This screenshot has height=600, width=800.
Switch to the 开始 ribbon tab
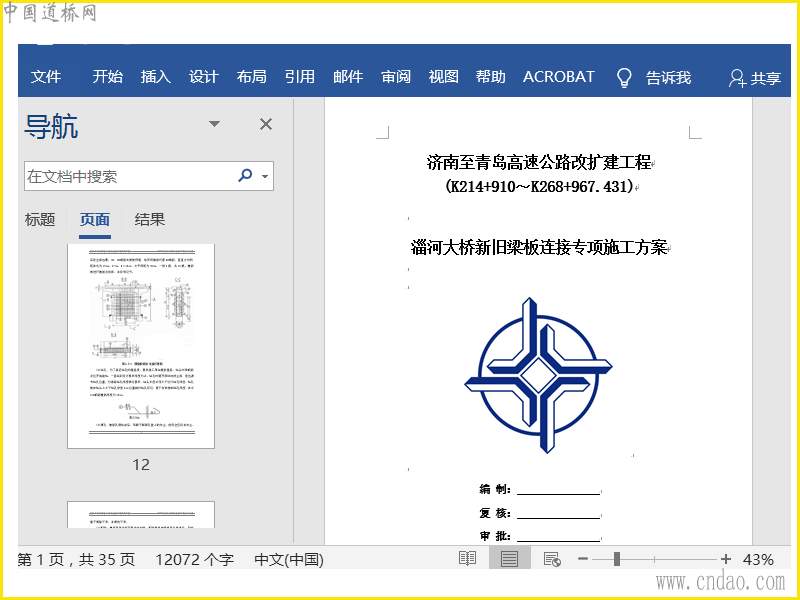(108, 77)
